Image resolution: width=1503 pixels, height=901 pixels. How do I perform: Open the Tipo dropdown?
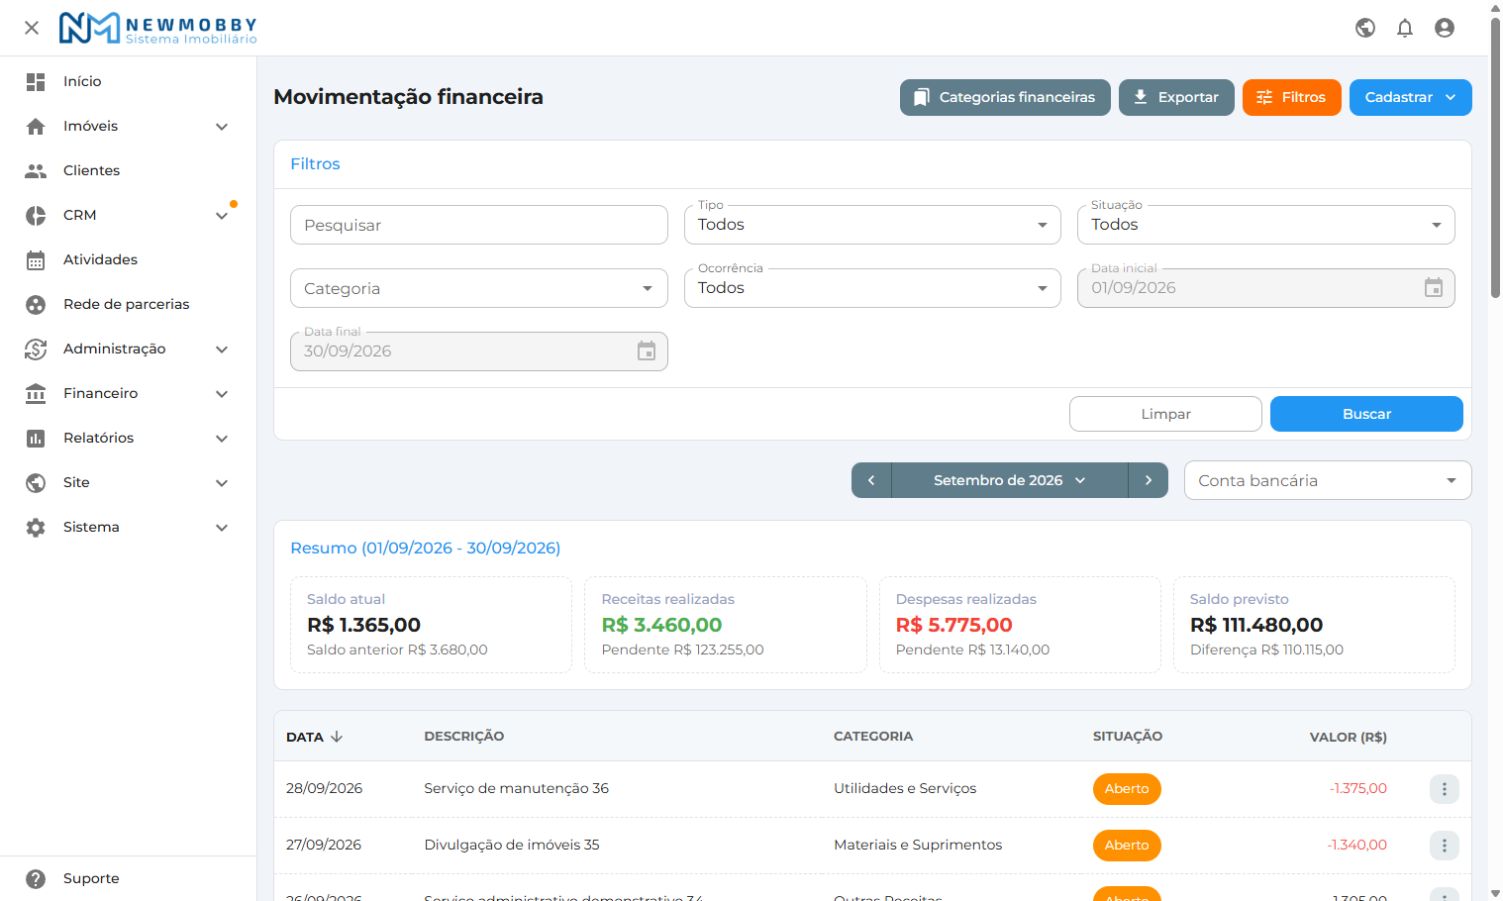pyautogui.click(x=872, y=225)
